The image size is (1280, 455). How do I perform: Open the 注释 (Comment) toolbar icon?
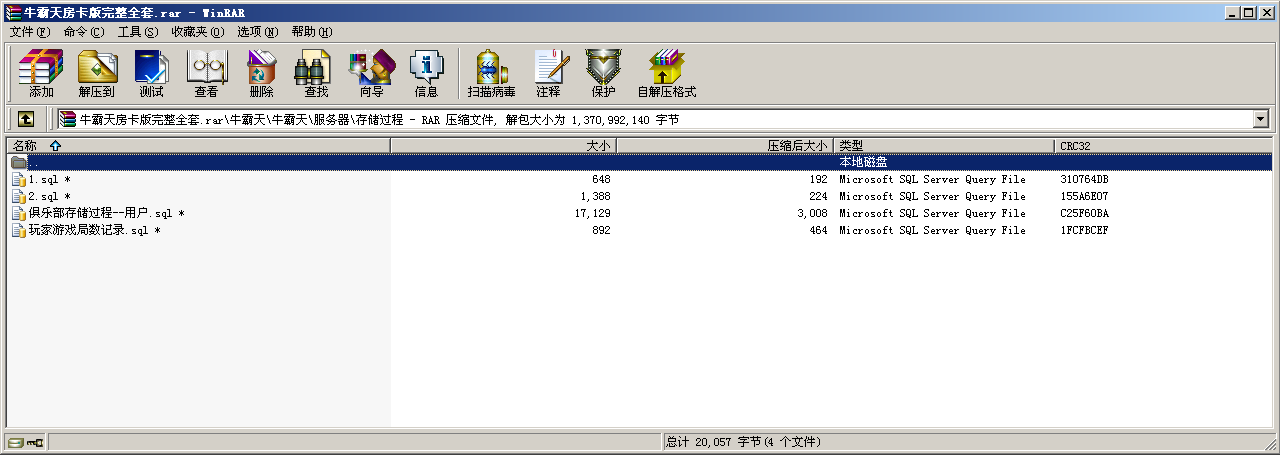[548, 73]
